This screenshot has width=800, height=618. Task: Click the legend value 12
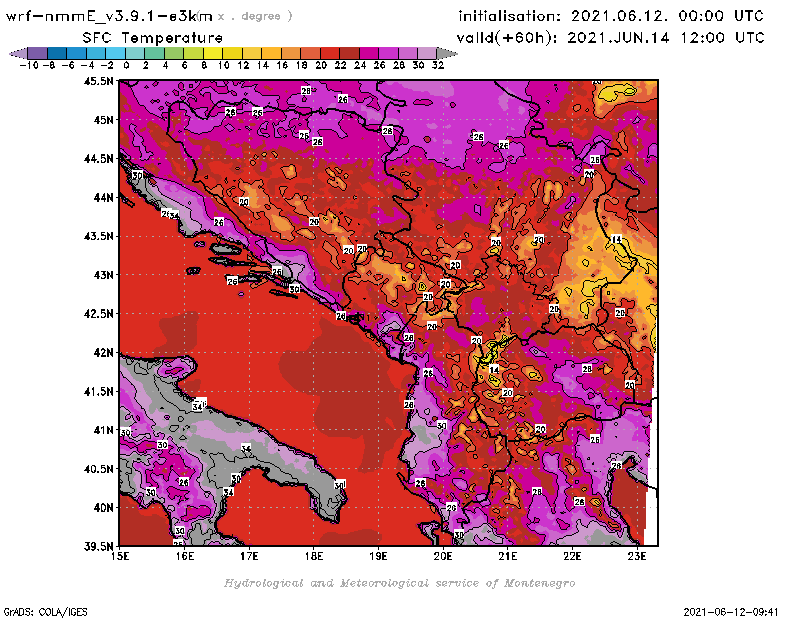[x=243, y=65]
